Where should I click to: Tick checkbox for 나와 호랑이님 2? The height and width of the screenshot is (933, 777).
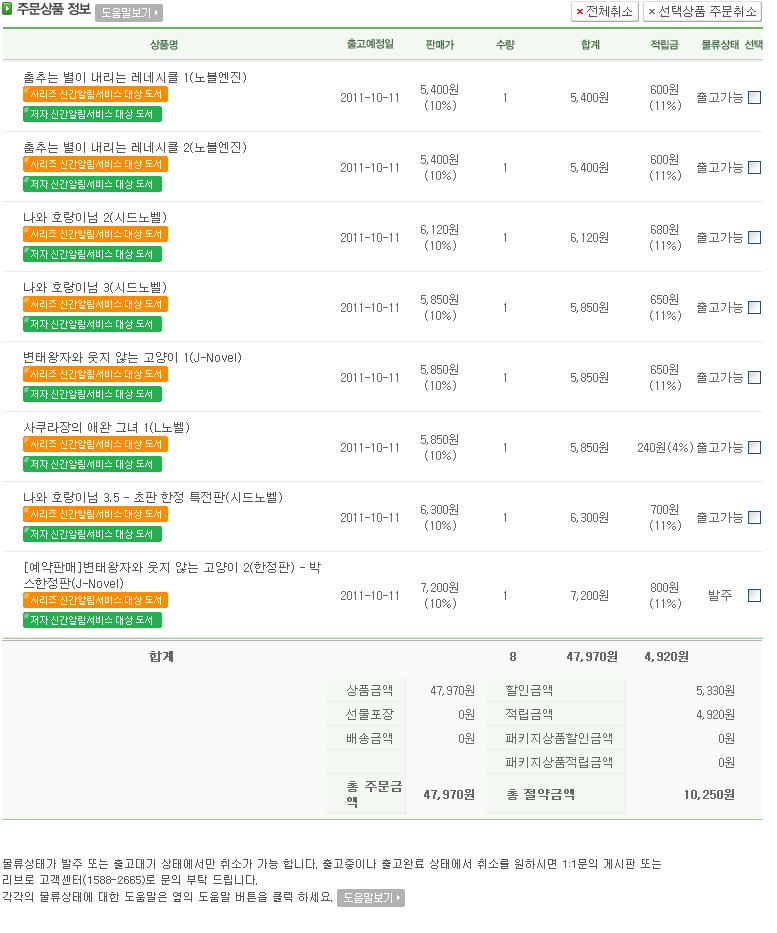[755, 238]
